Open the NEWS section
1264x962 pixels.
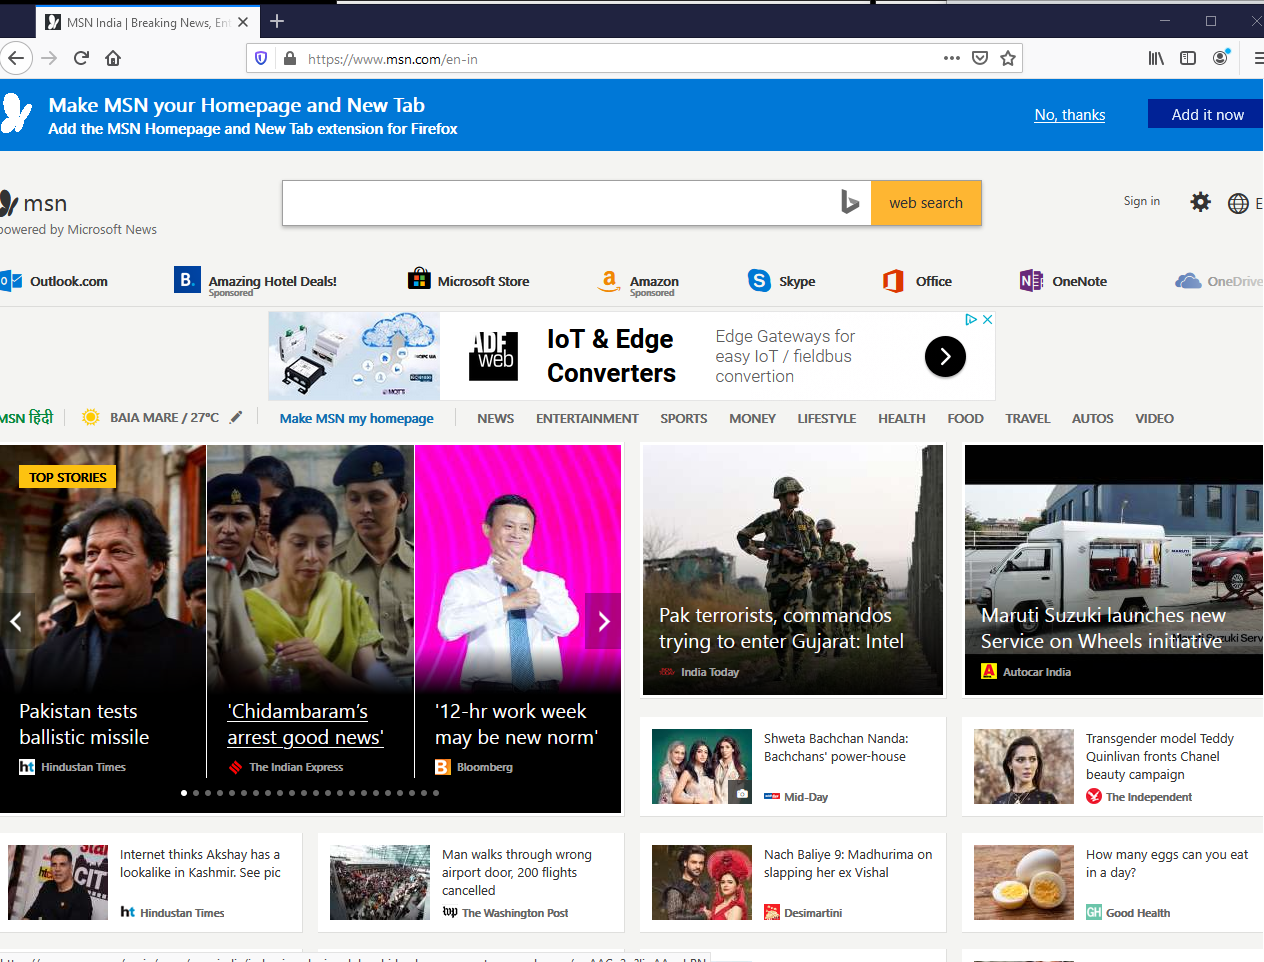click(496, 418)
